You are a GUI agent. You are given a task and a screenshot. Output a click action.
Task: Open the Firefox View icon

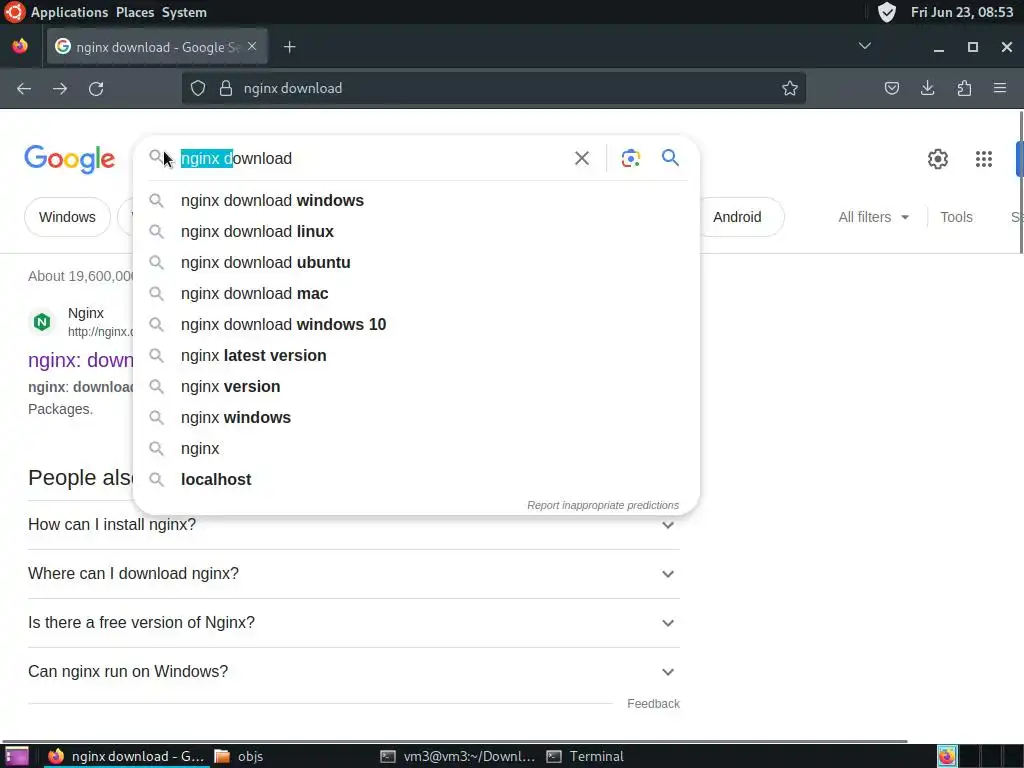[20, 46]
